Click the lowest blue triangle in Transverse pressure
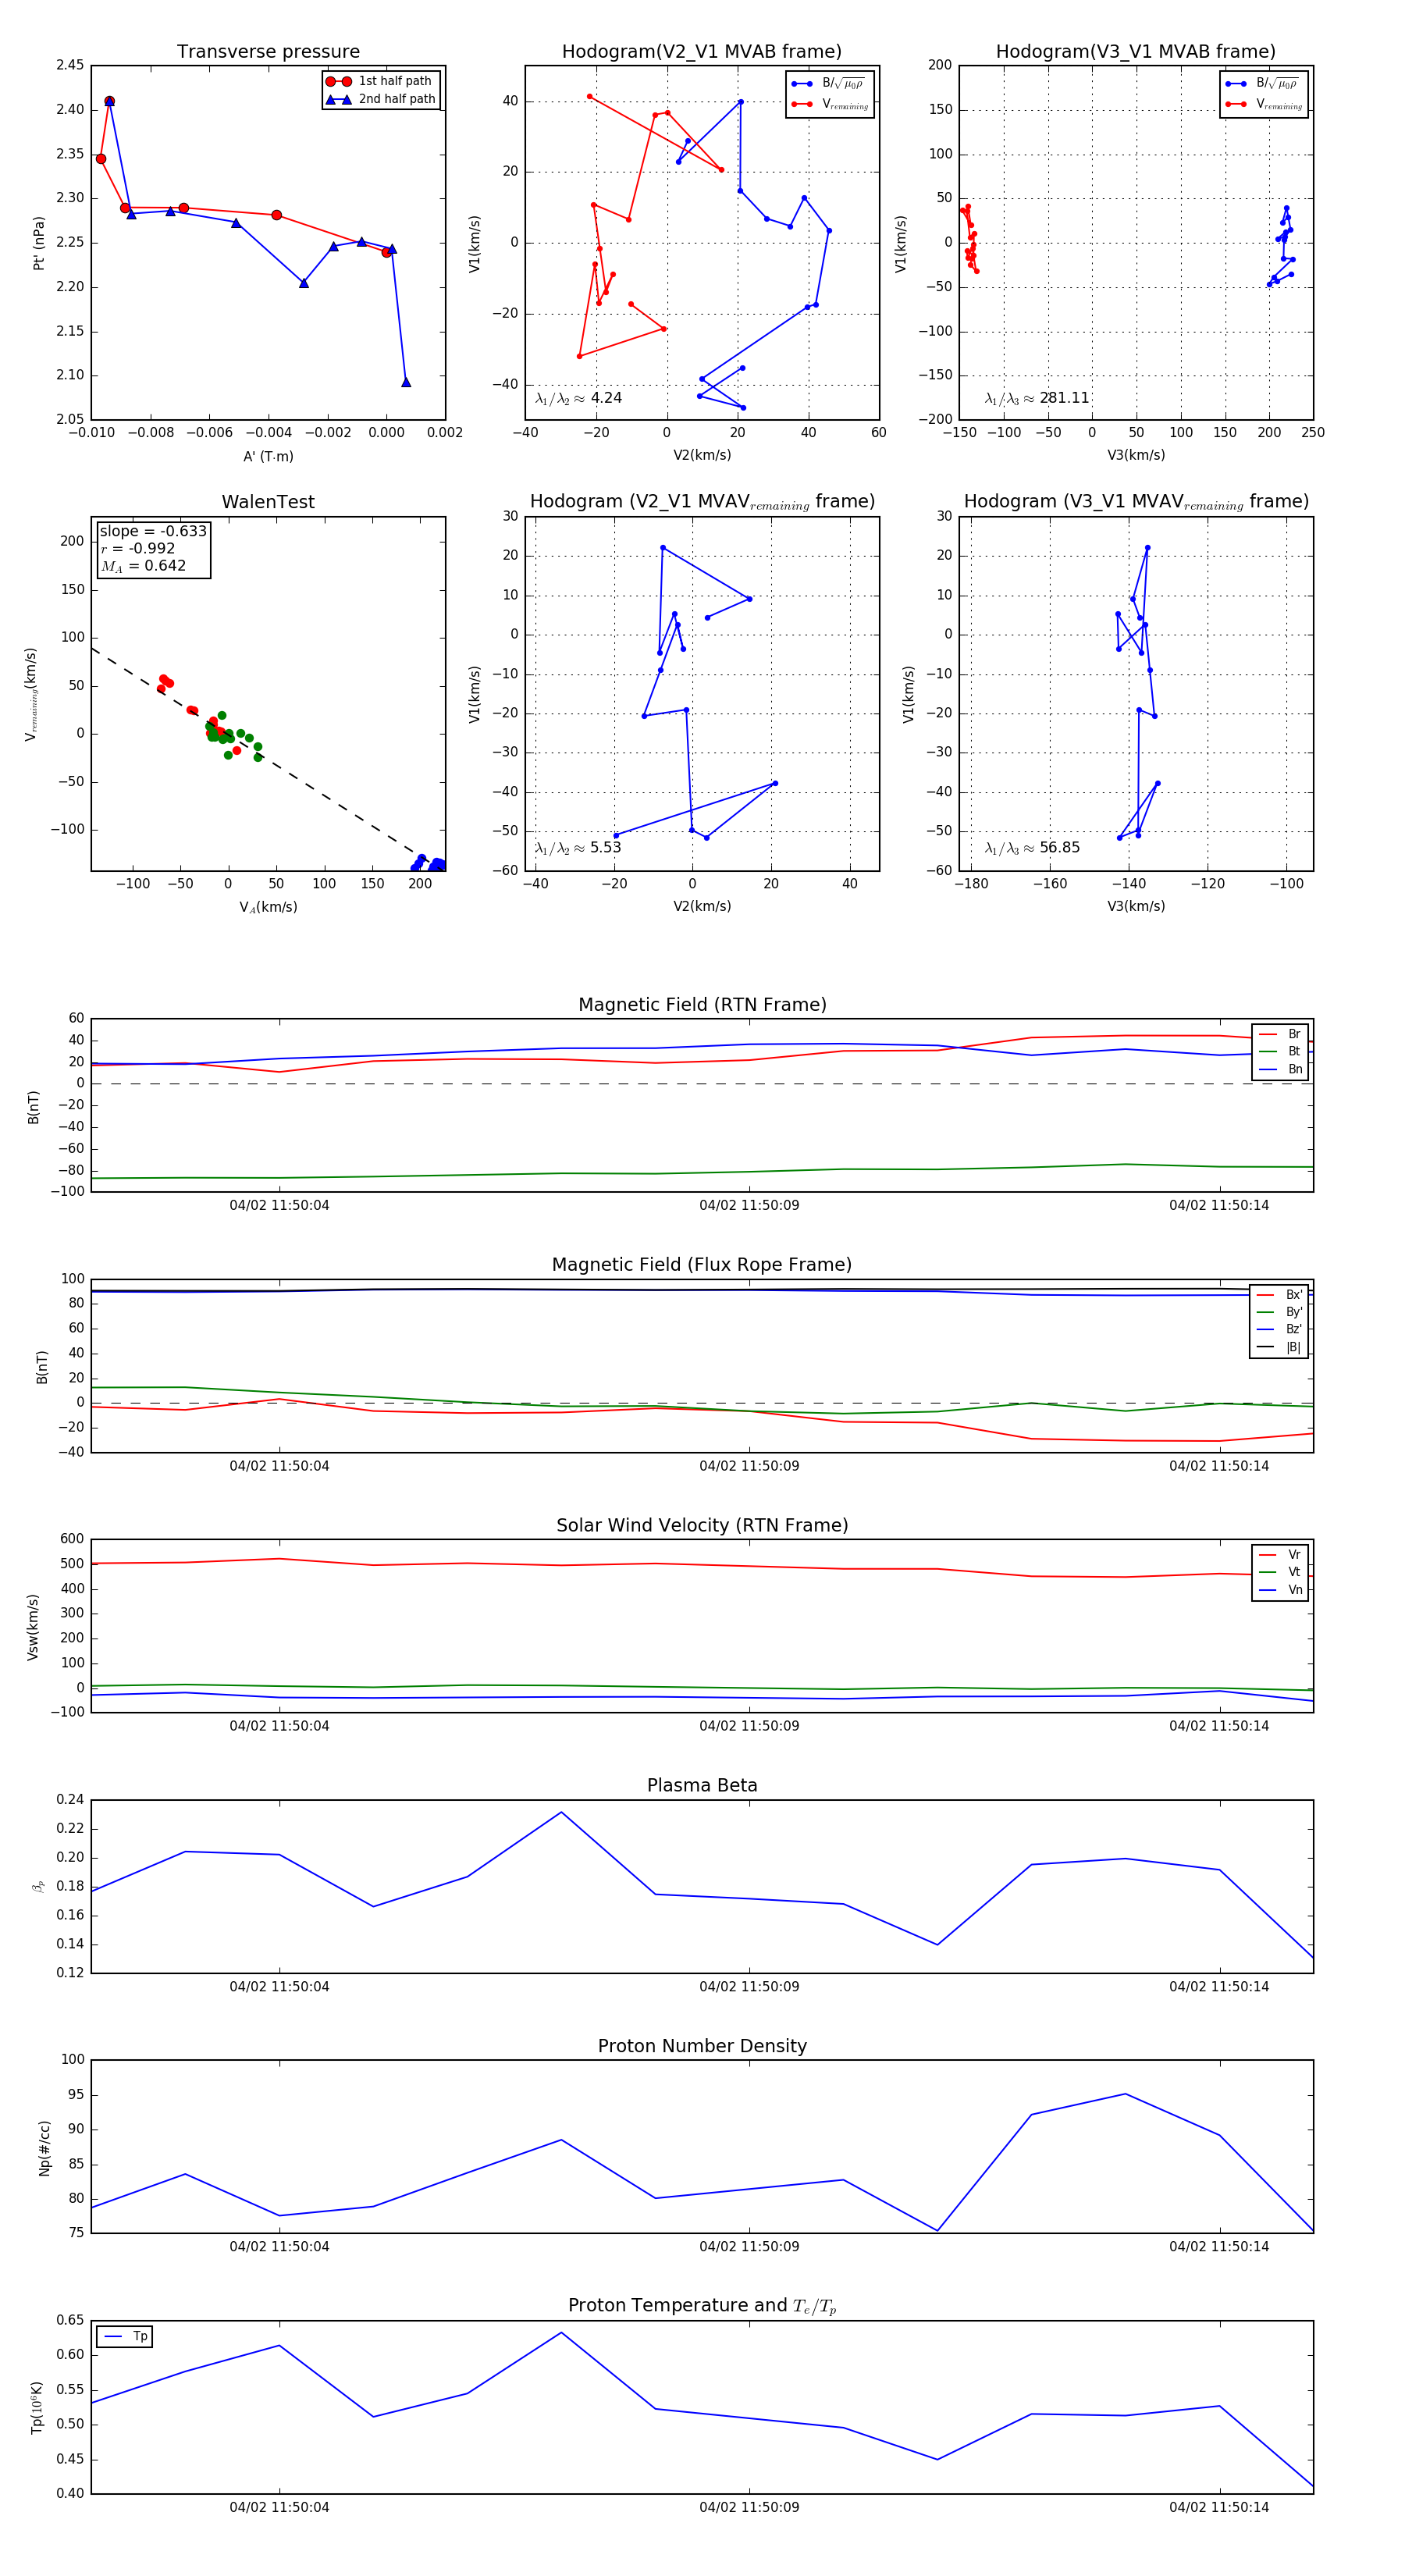Image resolution: width=1405 pixels, height=2576 pixels. point(406,382)
